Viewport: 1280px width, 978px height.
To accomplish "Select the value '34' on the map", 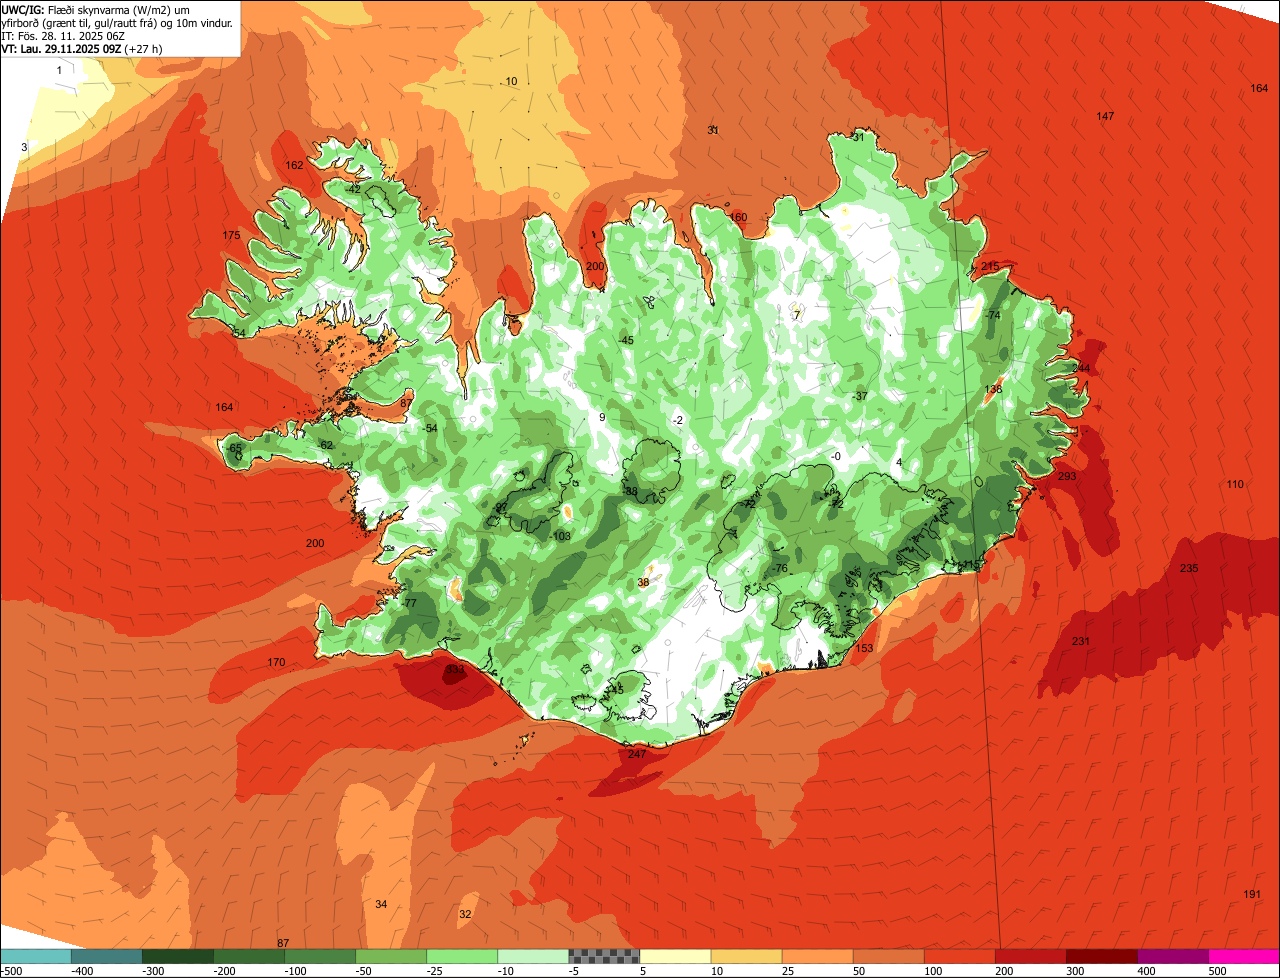I will 381,904.
